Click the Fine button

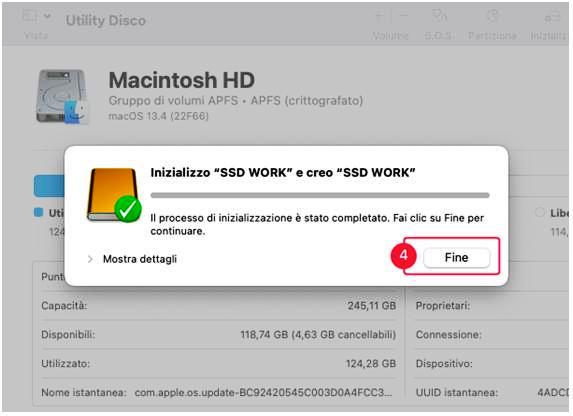456,258
